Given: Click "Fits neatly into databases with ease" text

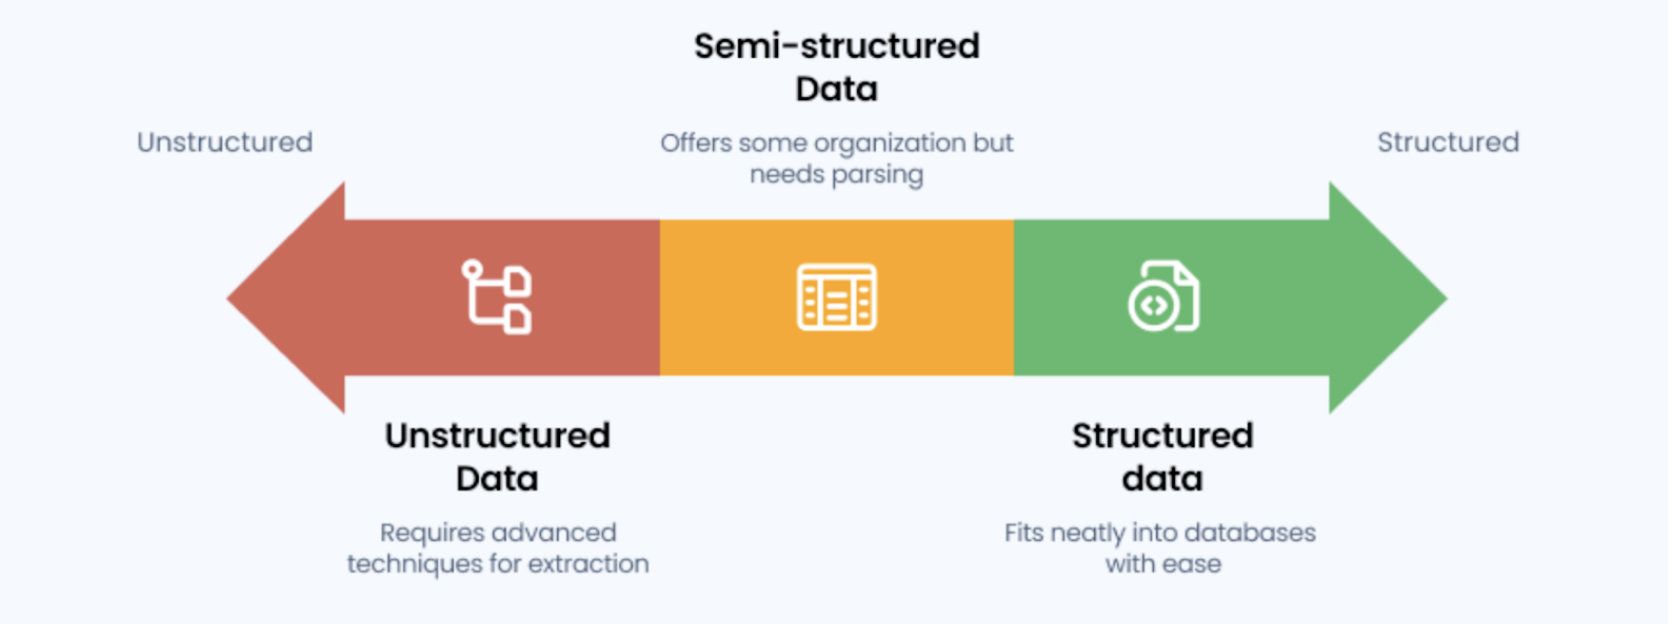Looking at the screenshot, I should (x=1161, y=548).
